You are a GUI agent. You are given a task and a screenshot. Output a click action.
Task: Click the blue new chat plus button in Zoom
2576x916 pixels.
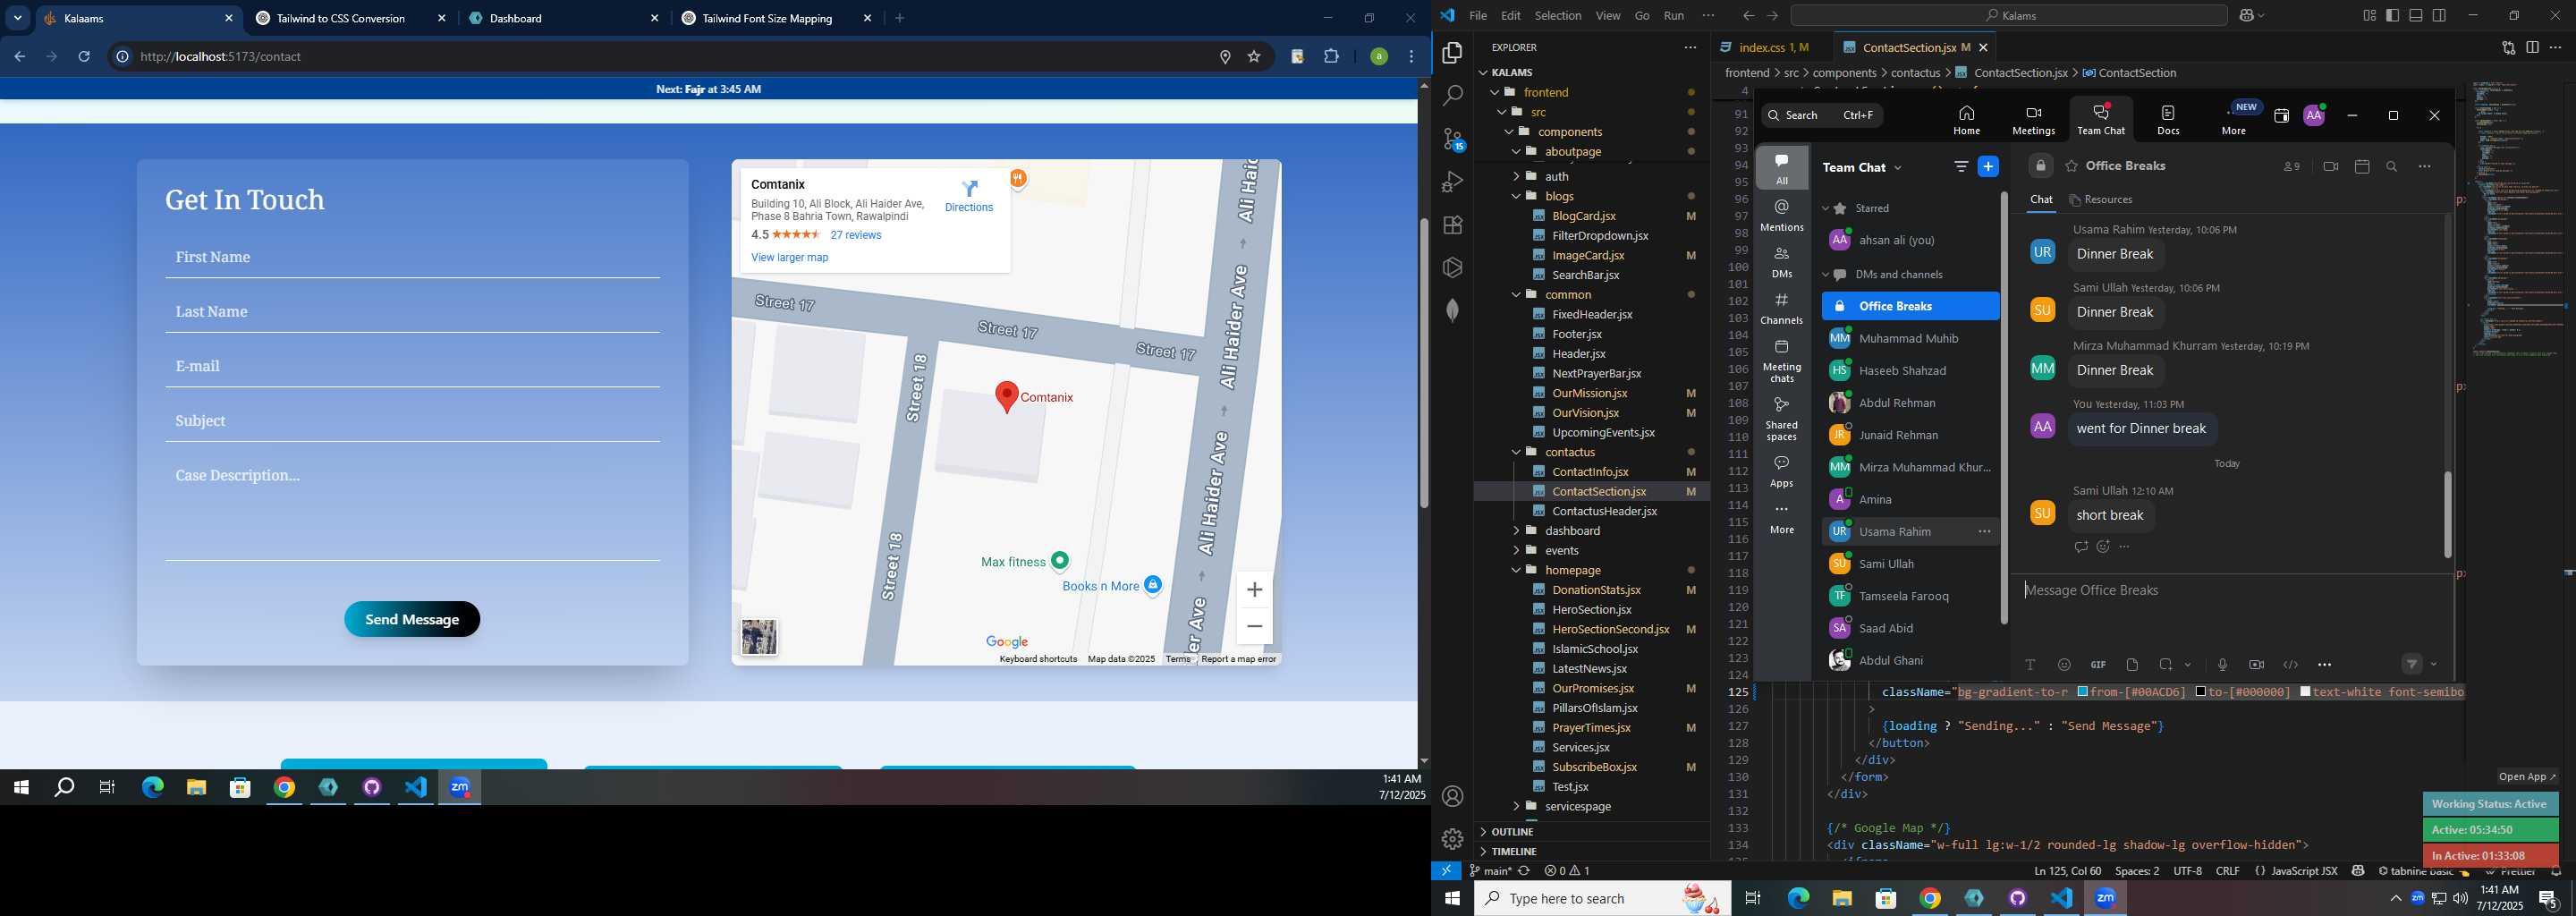1988,167
